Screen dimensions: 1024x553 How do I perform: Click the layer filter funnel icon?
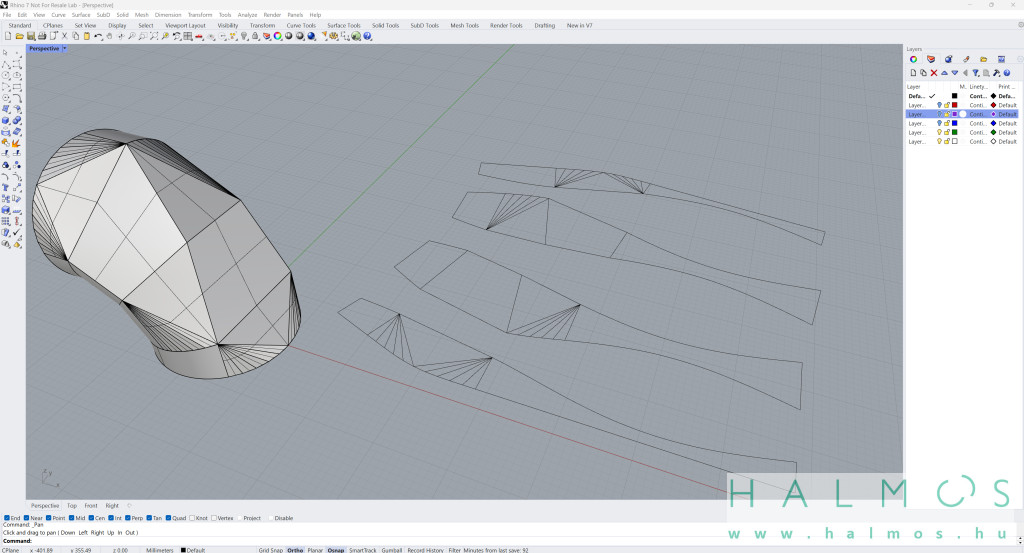click(x=975, y=73)
